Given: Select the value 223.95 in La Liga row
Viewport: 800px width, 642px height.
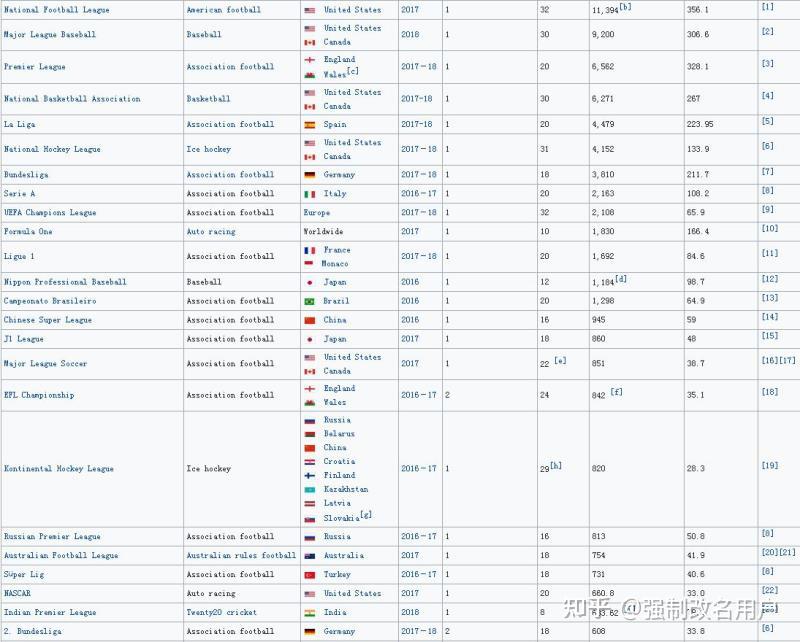Looking at the screenshot, I should [700, 125].
